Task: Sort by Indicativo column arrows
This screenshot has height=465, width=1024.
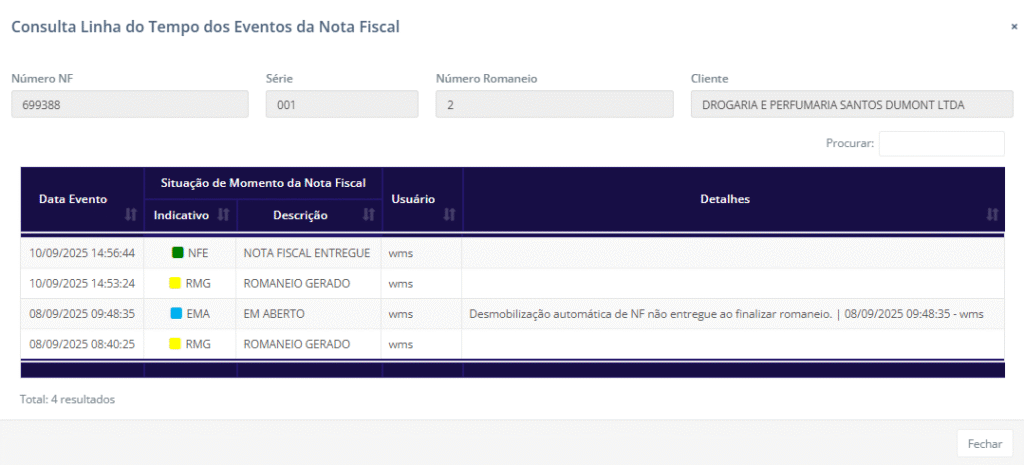Action: pos(223,215)
